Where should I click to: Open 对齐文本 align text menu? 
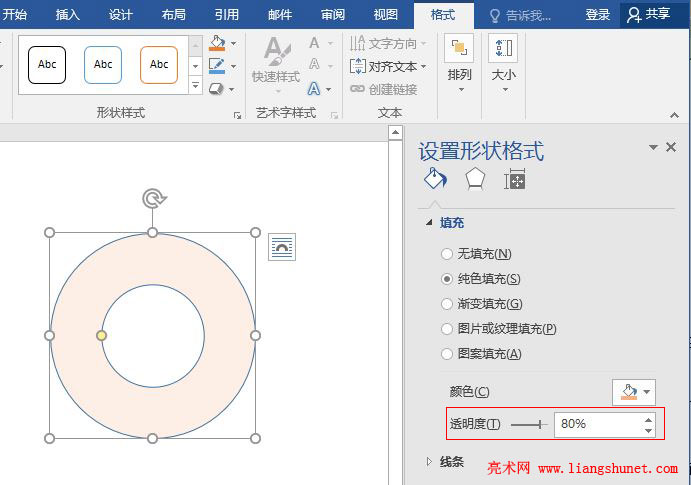(x=388, y=67)
